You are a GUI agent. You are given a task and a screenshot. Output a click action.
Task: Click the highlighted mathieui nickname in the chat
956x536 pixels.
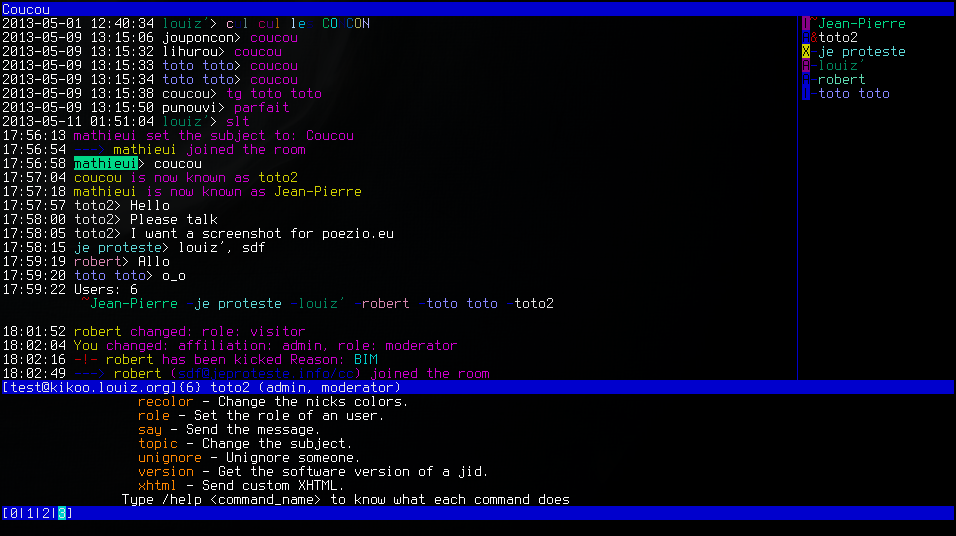tap(105, 163)
